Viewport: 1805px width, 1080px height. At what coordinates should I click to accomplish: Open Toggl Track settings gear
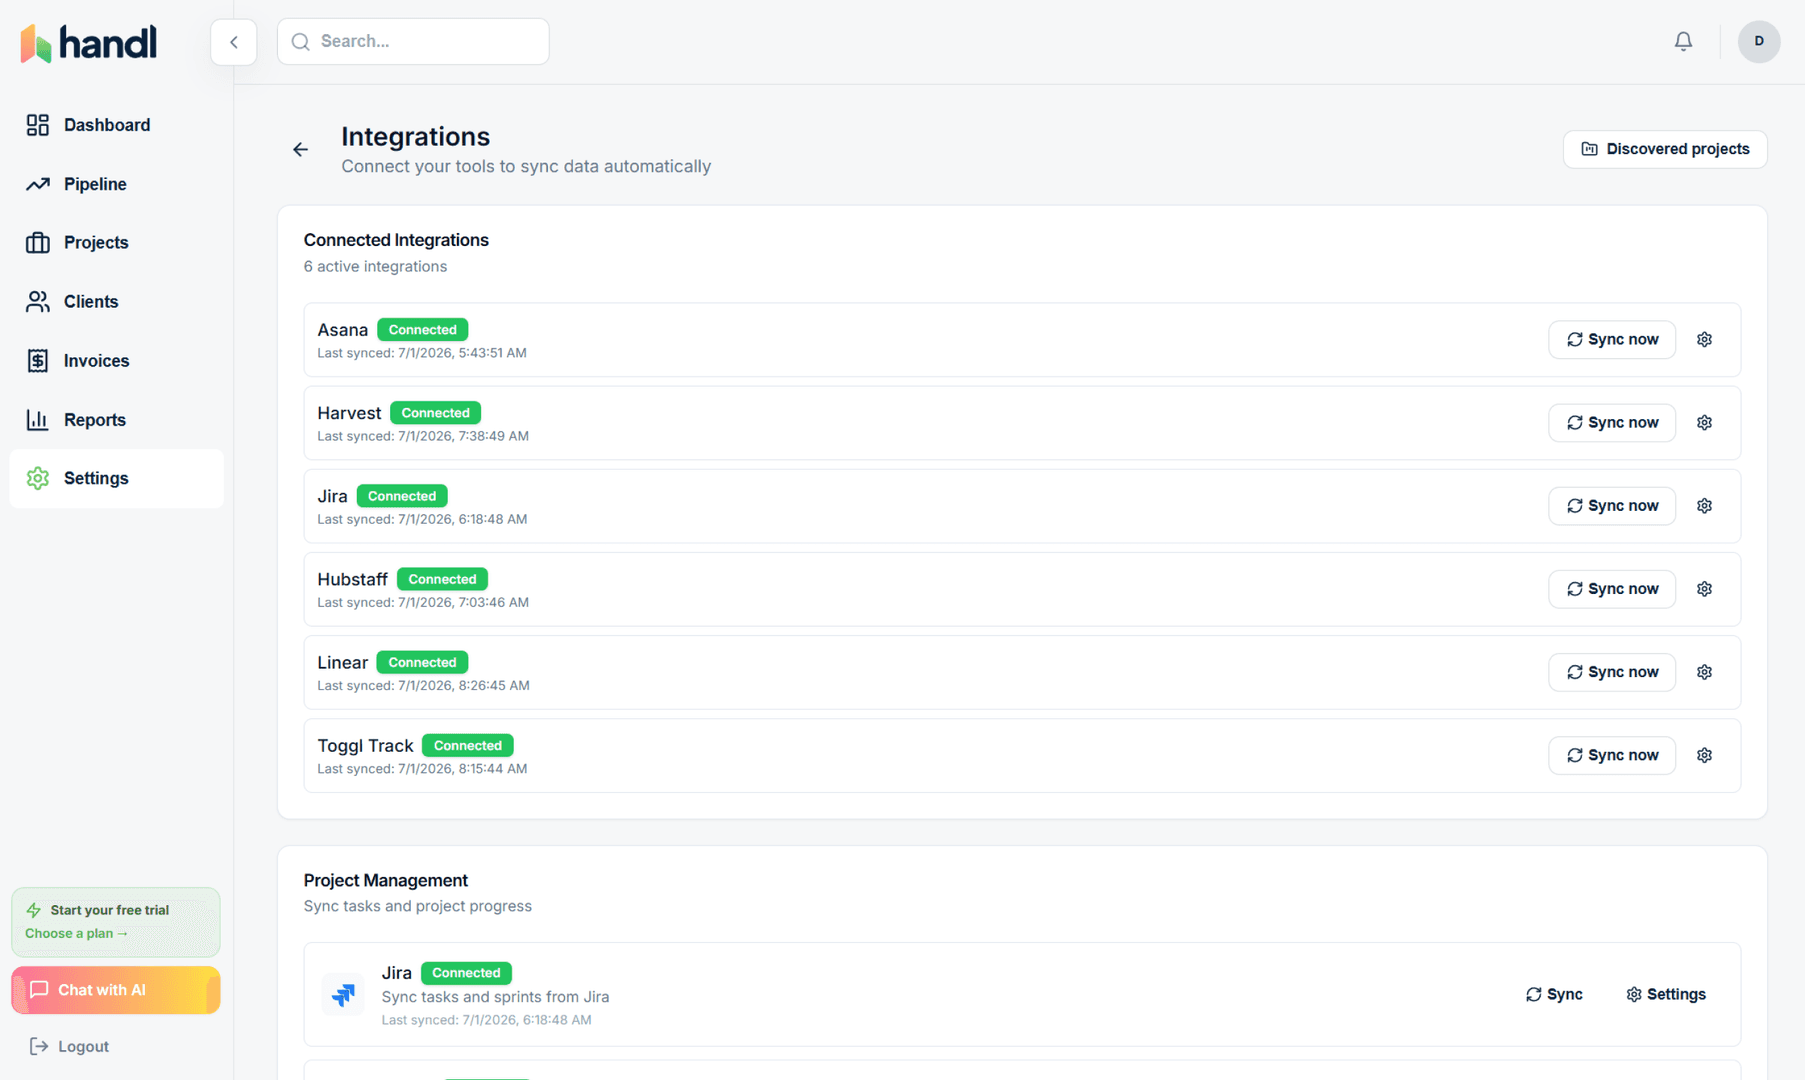1704,754
